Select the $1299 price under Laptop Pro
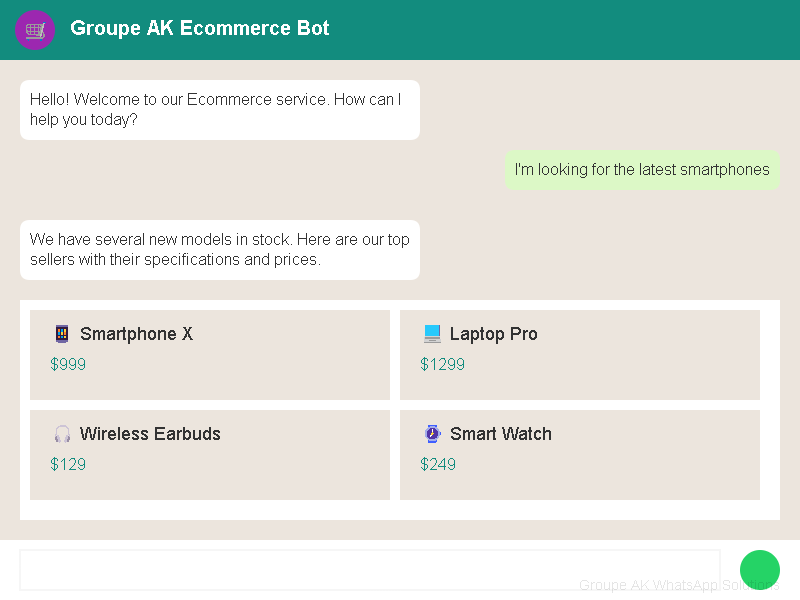 [x=442, y=364]
